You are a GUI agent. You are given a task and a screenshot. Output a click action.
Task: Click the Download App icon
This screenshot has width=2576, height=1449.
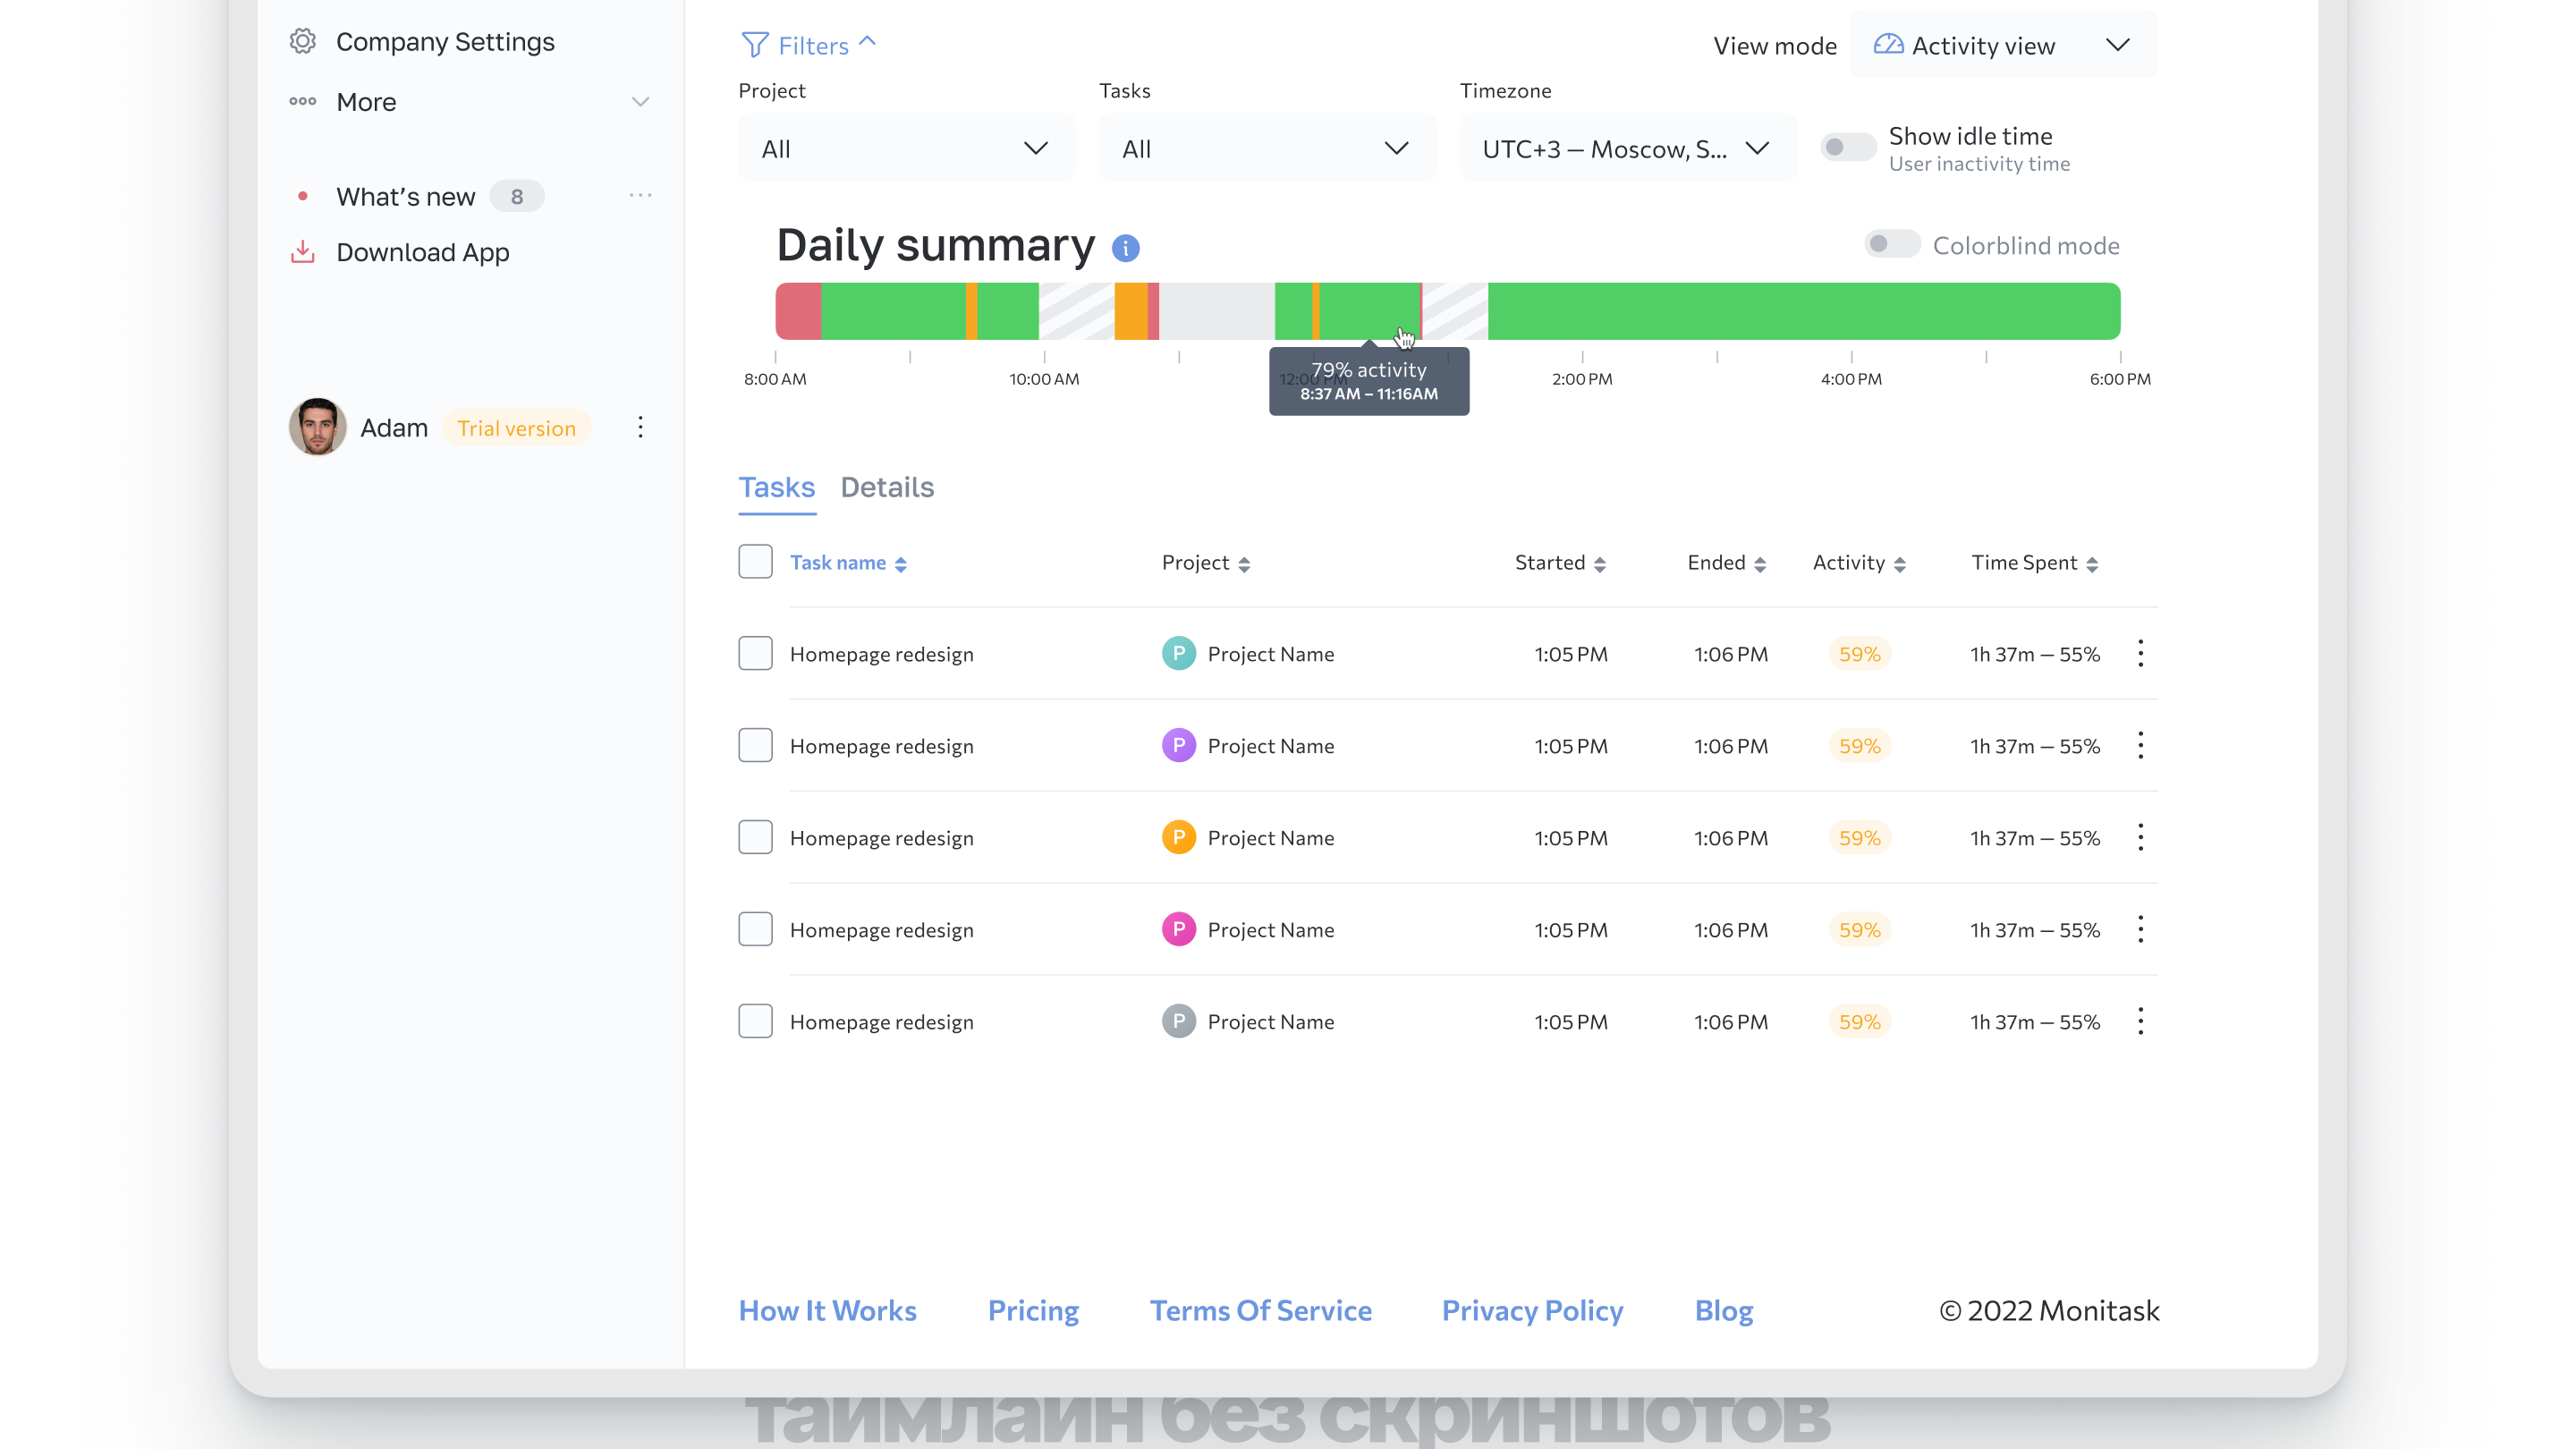pos(303,252)
